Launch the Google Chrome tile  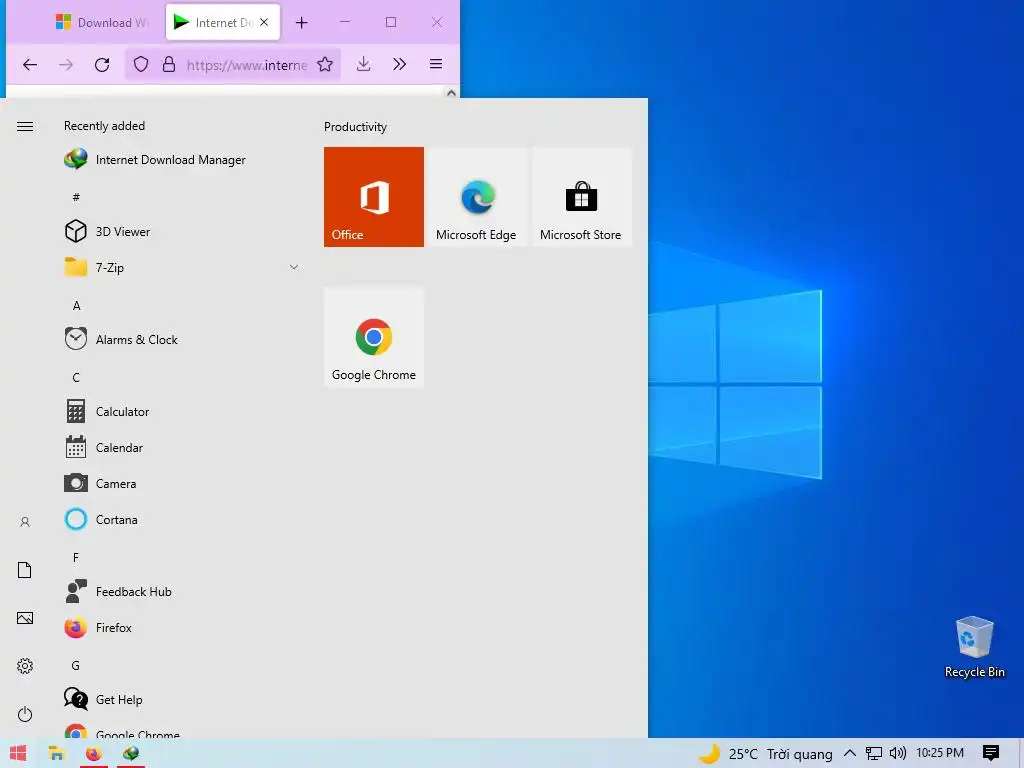374,337
